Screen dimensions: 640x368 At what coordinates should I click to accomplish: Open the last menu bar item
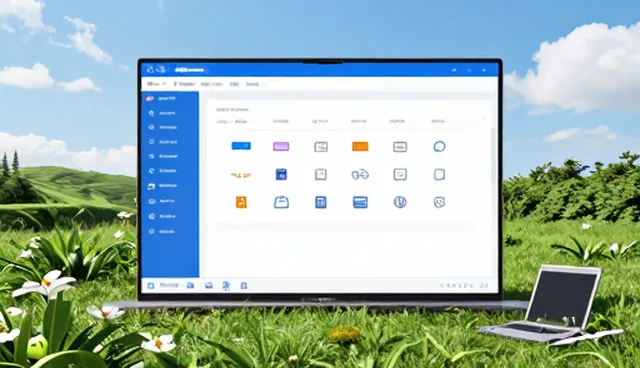pyautogui.click(x=253, y=84)
